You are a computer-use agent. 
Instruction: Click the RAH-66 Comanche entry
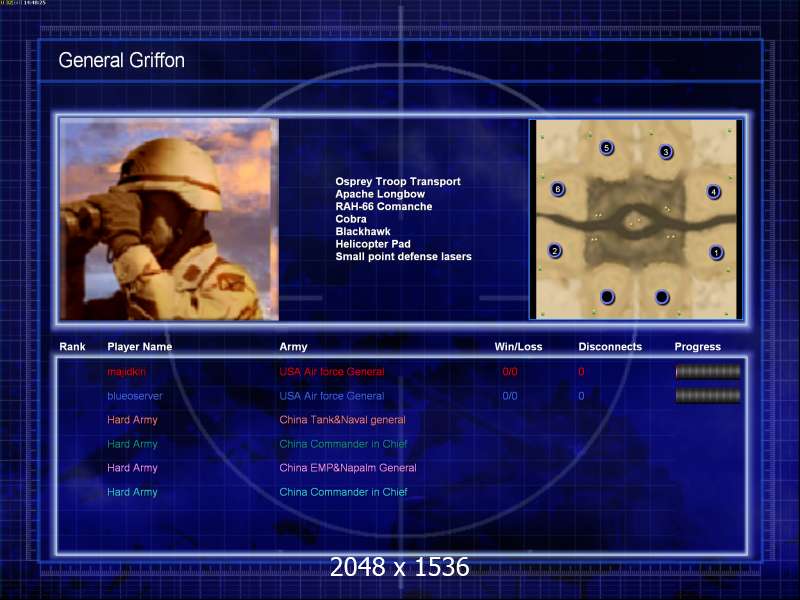(x=384, y=206)
